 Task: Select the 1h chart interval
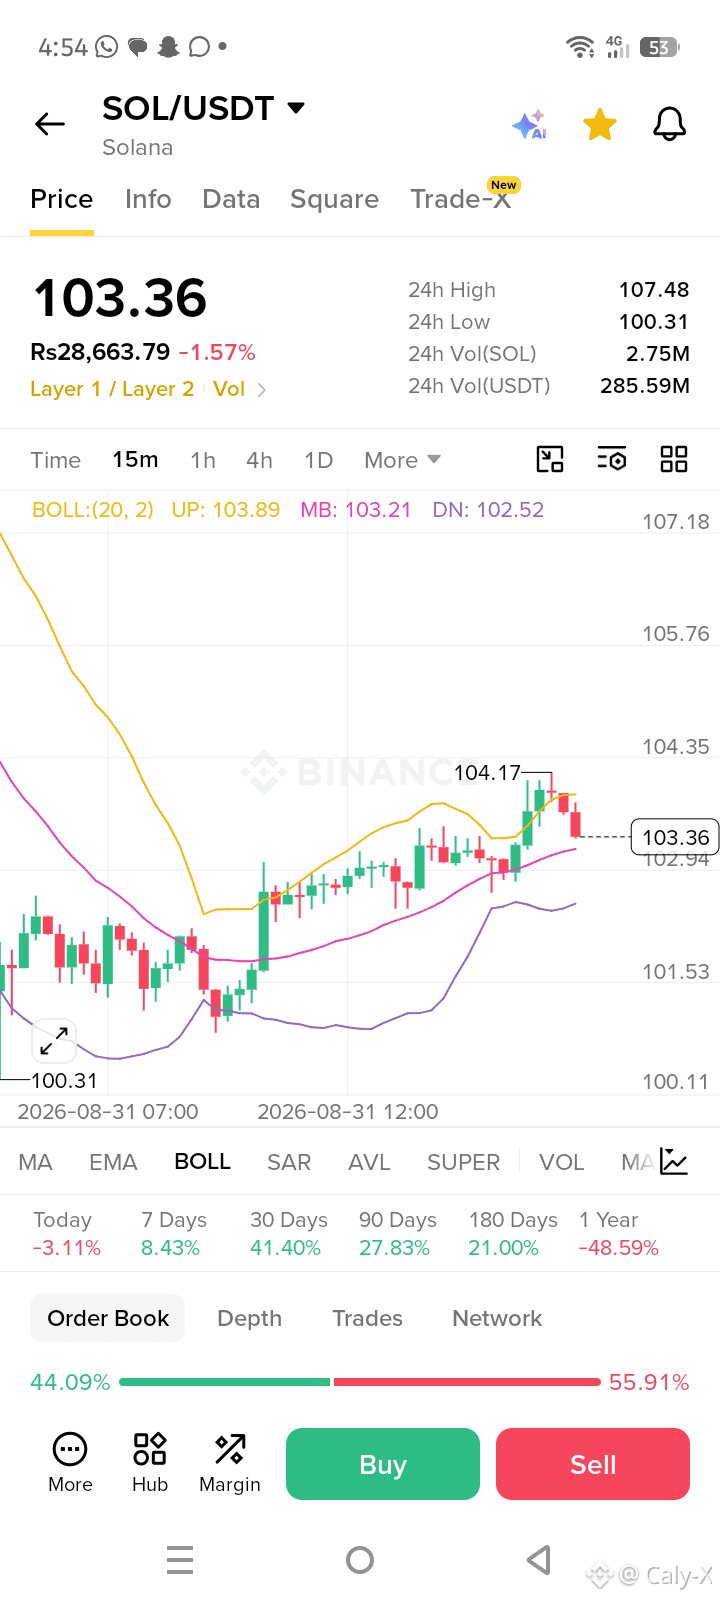[203, 460]
